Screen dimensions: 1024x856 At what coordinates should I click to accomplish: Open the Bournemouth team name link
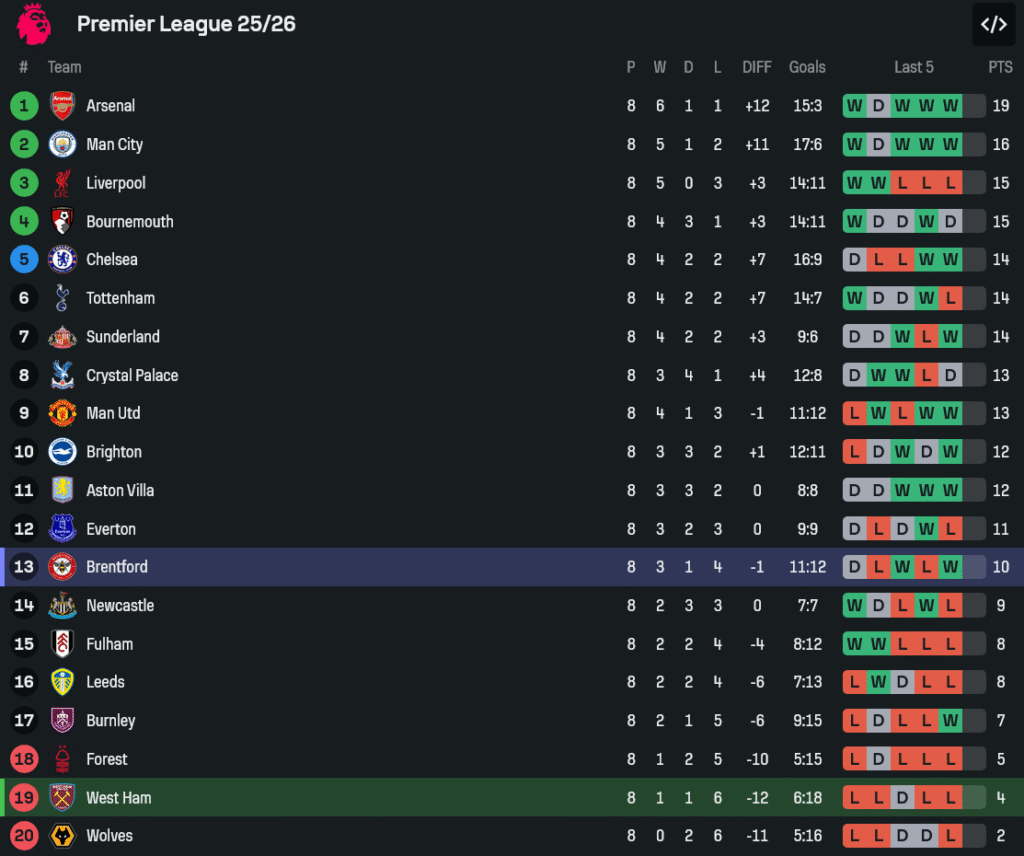[x=130, y=222]
